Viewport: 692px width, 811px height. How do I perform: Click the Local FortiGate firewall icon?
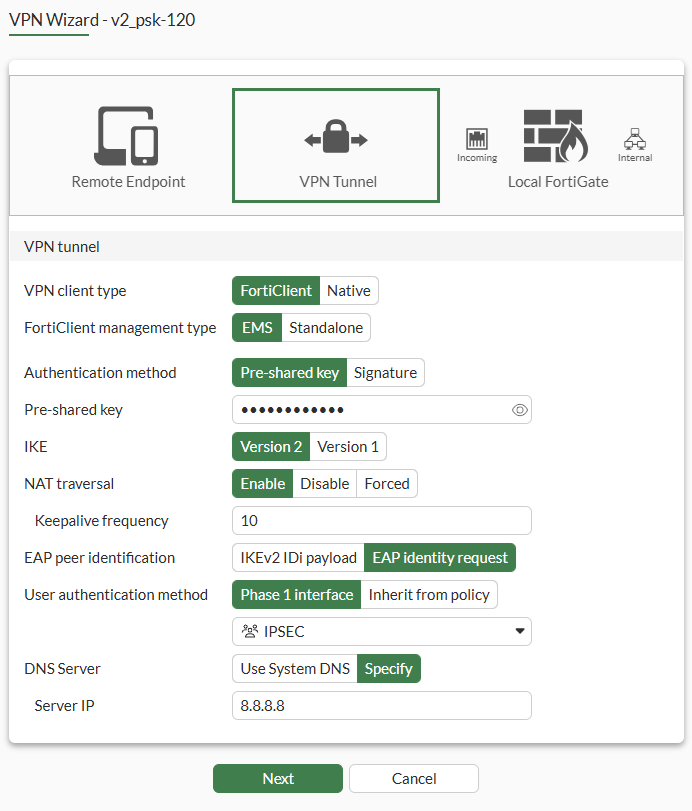click(x=556, y=136)
